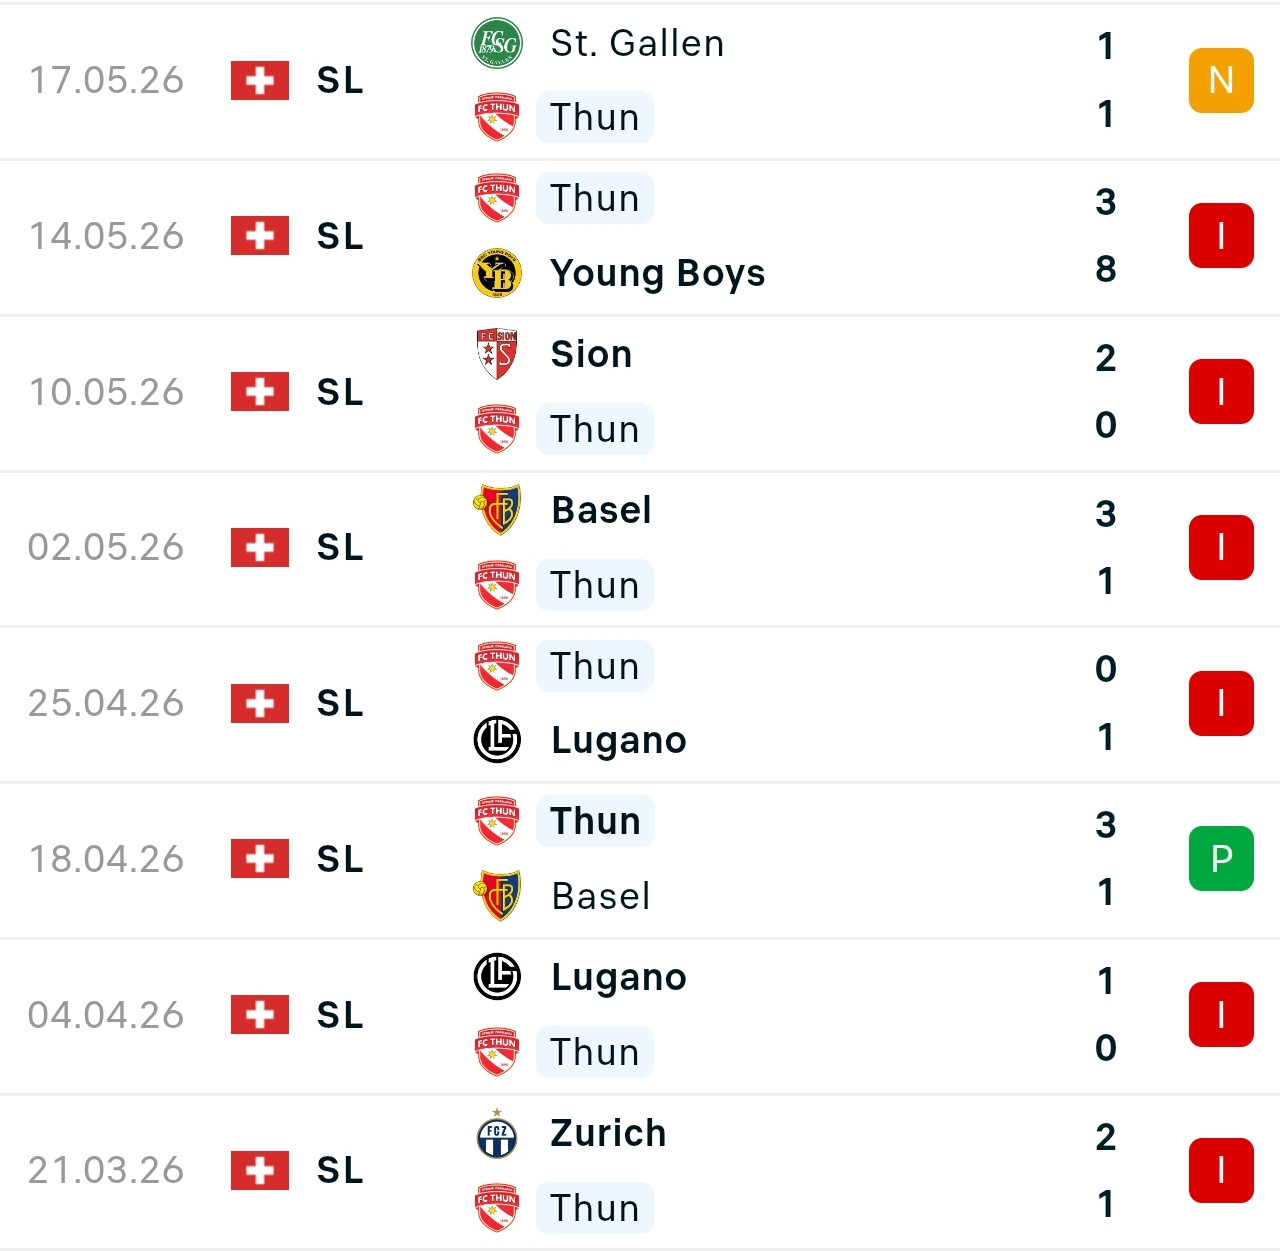Viewport: 1280px width, 1251px height.
Task: Open highlighted Thun in 18.04.26 match
Action: (595, 821)
